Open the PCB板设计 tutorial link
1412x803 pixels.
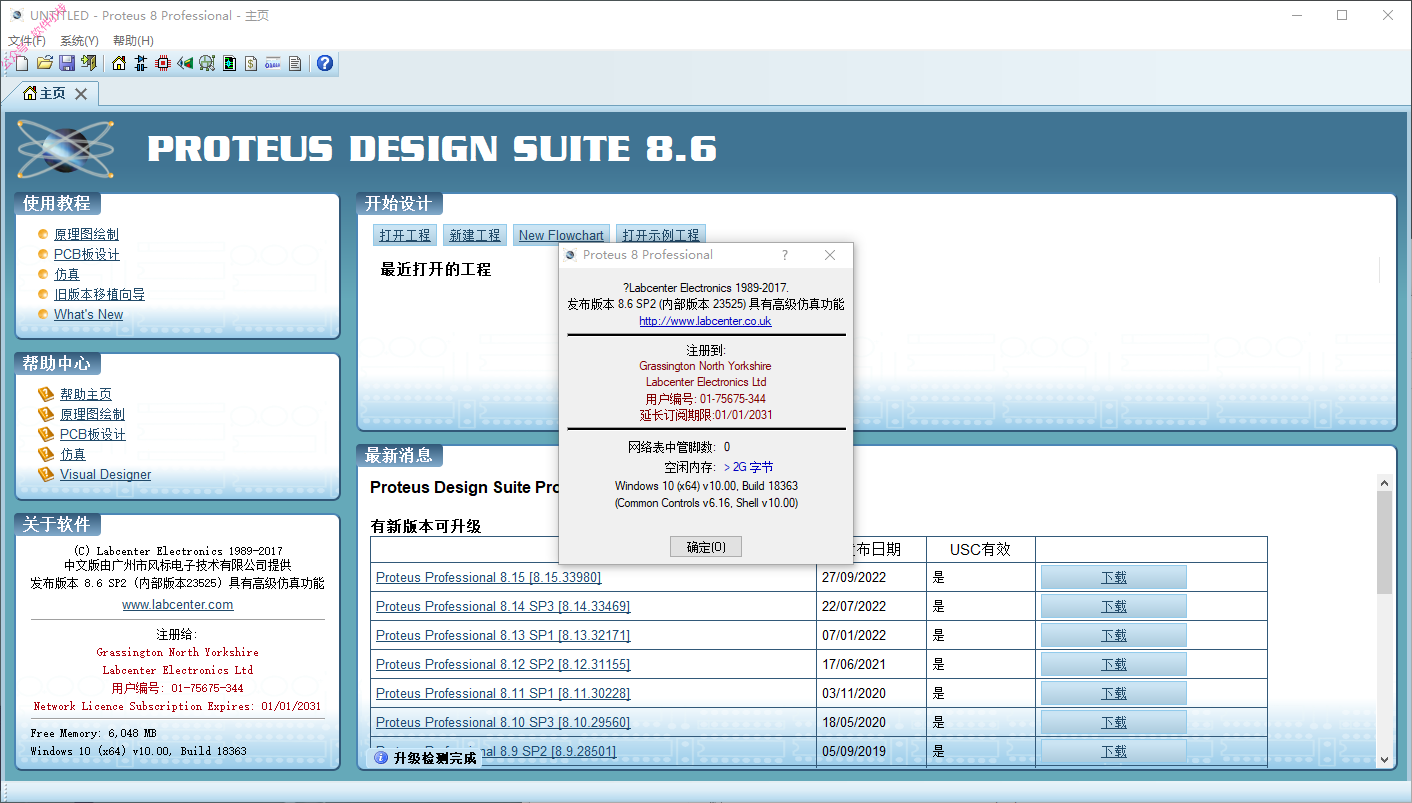(x=87, y=254)
